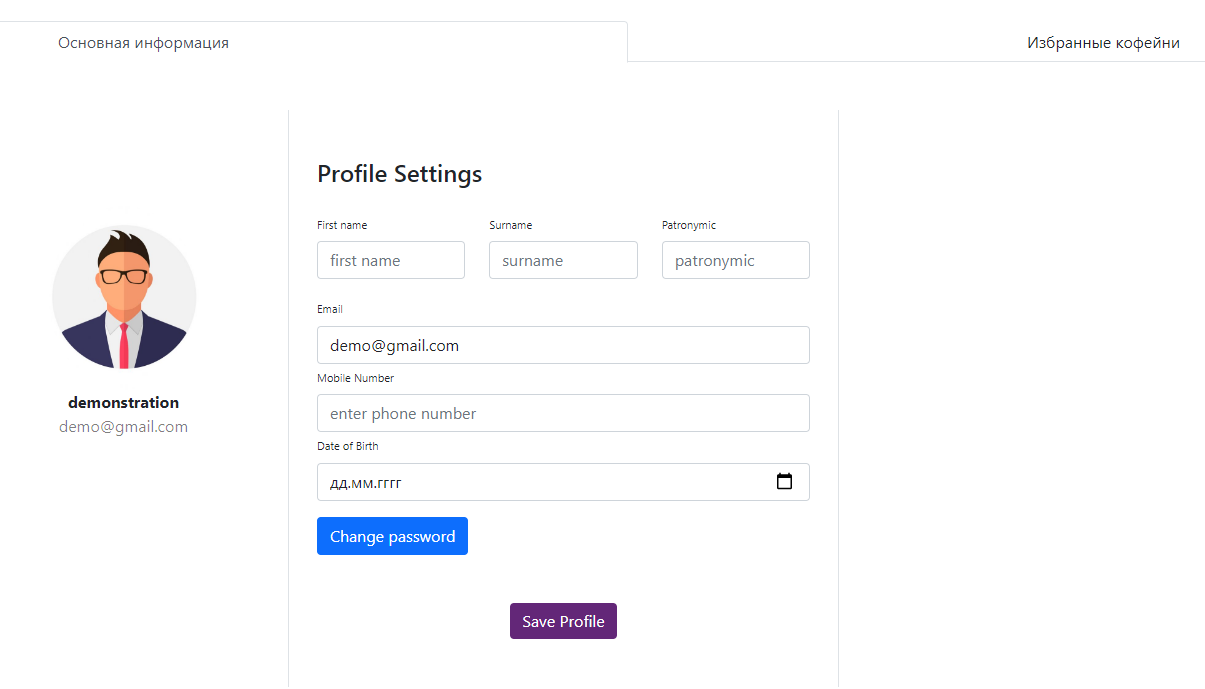Click the Surname field label

(511, 226)
